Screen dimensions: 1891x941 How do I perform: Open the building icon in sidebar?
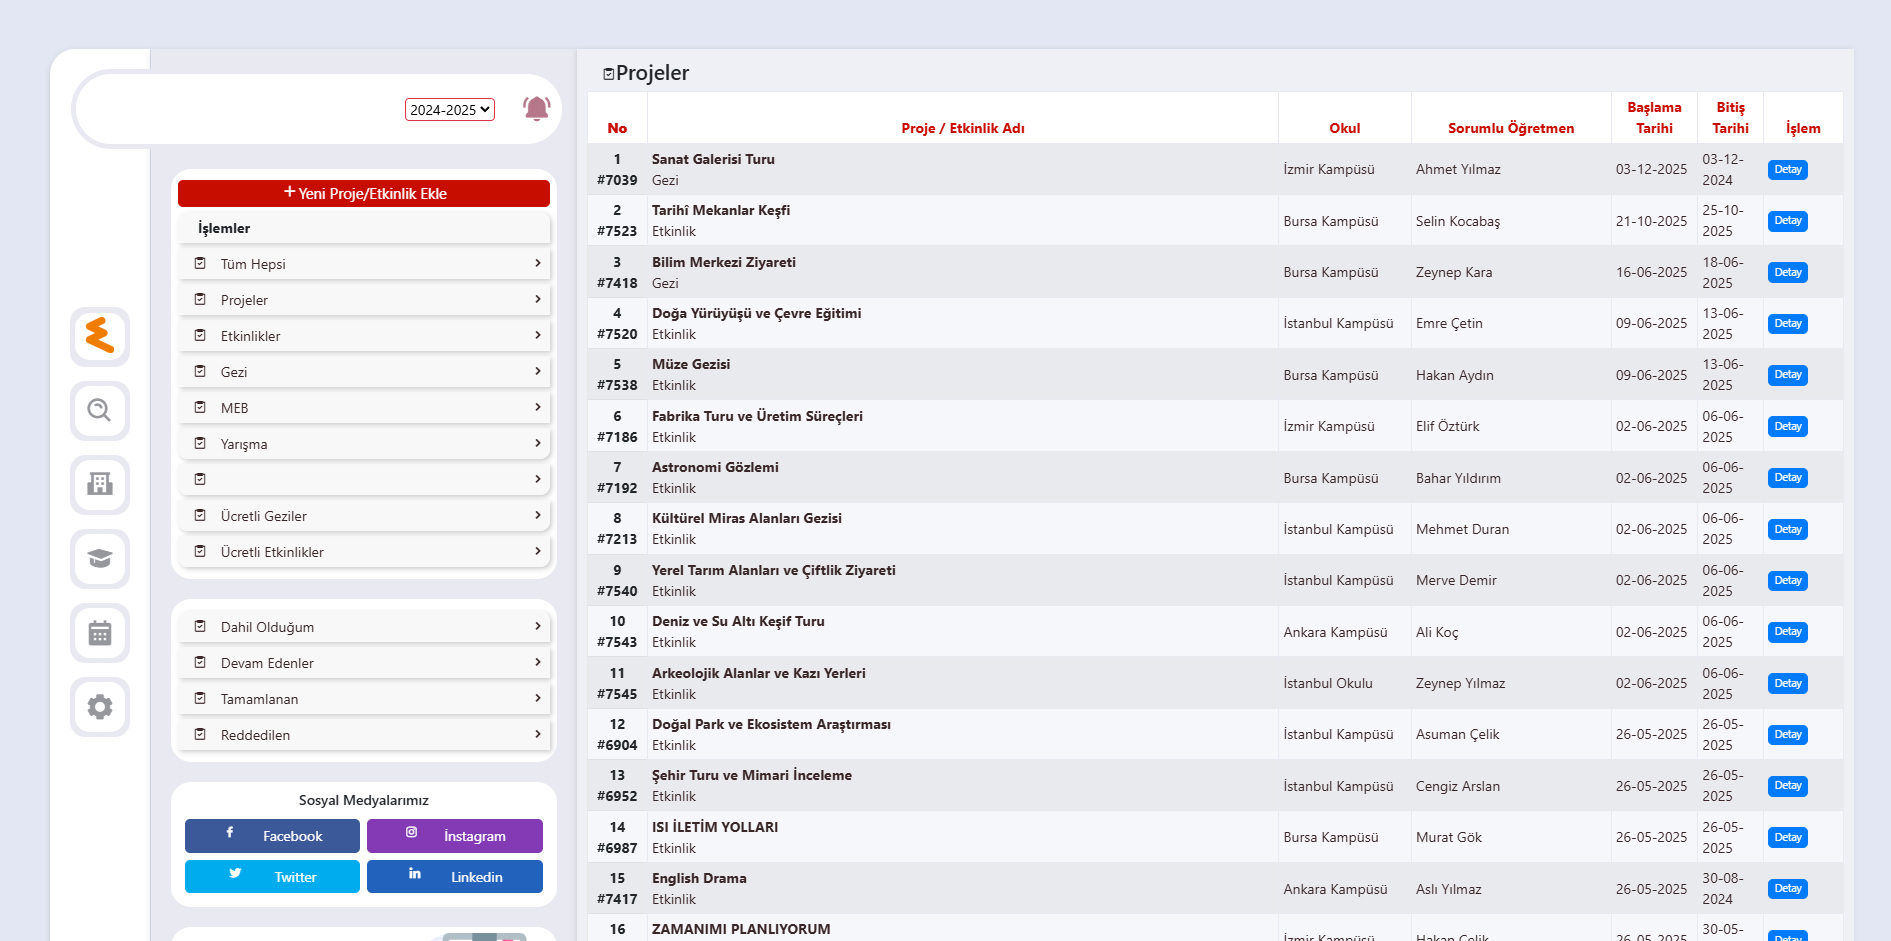100,484
